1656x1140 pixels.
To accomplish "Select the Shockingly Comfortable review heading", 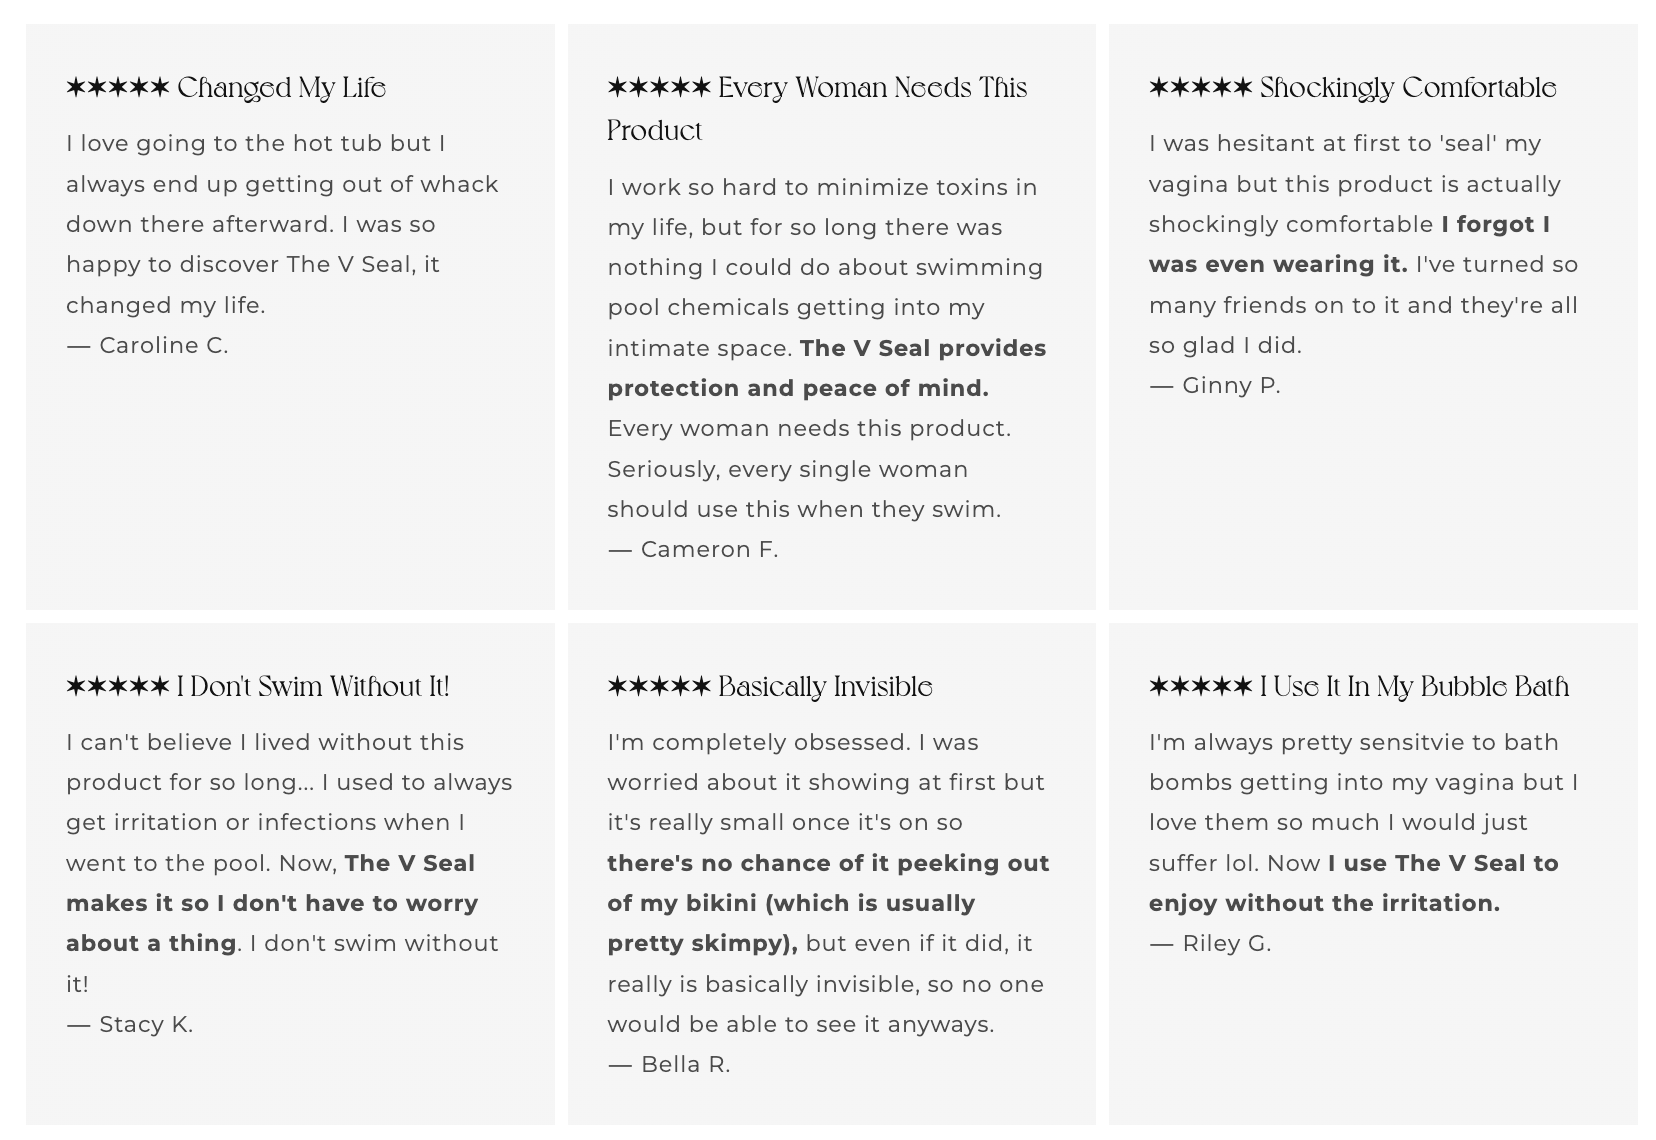I will [1407, 88].
